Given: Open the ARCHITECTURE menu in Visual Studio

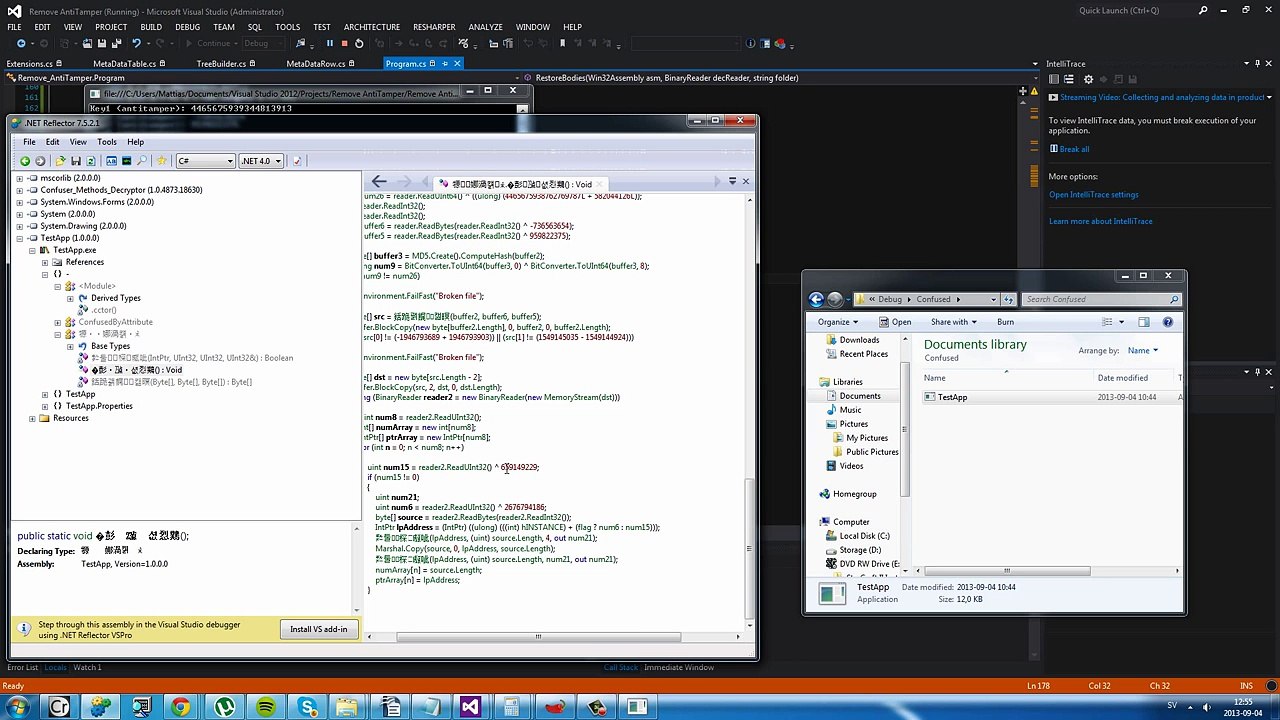Looking at the screenshot, I should coord(371,27).
